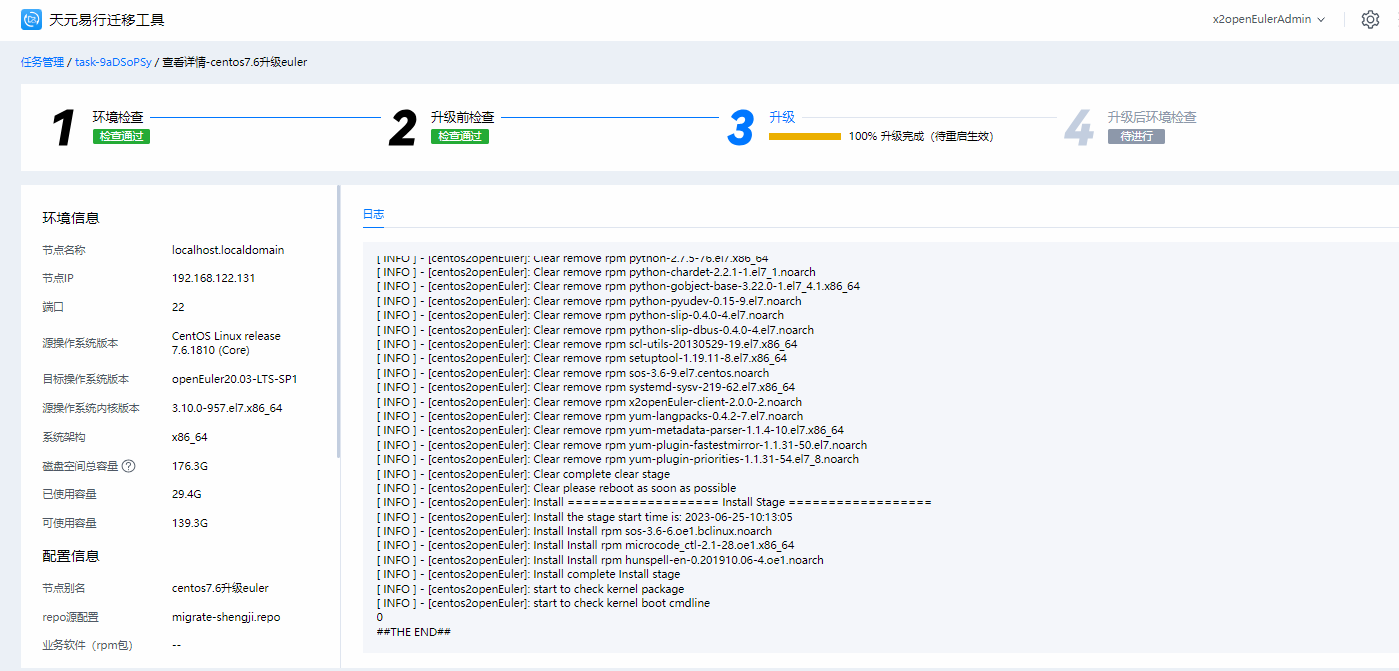Select the 日志 tab
Viewport: 1399px width, 671px height.
pos(373,214)
